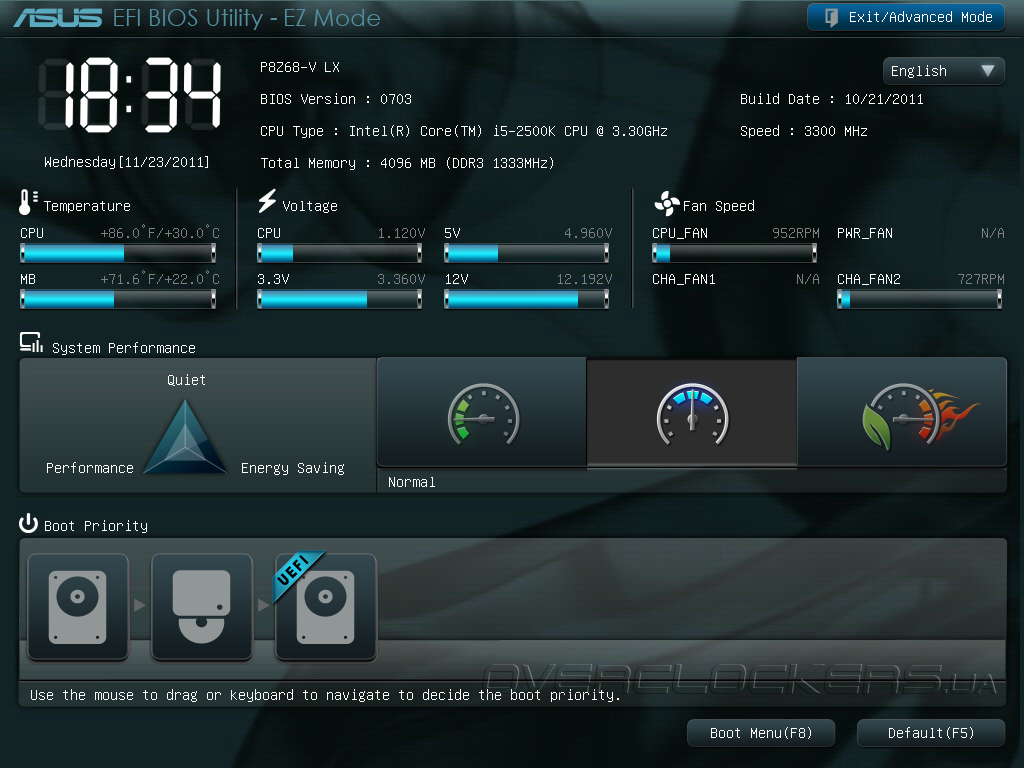Click the thermometer Temperature icon
The width and height of the screenshot is (1024, 768).
point(27,202)
